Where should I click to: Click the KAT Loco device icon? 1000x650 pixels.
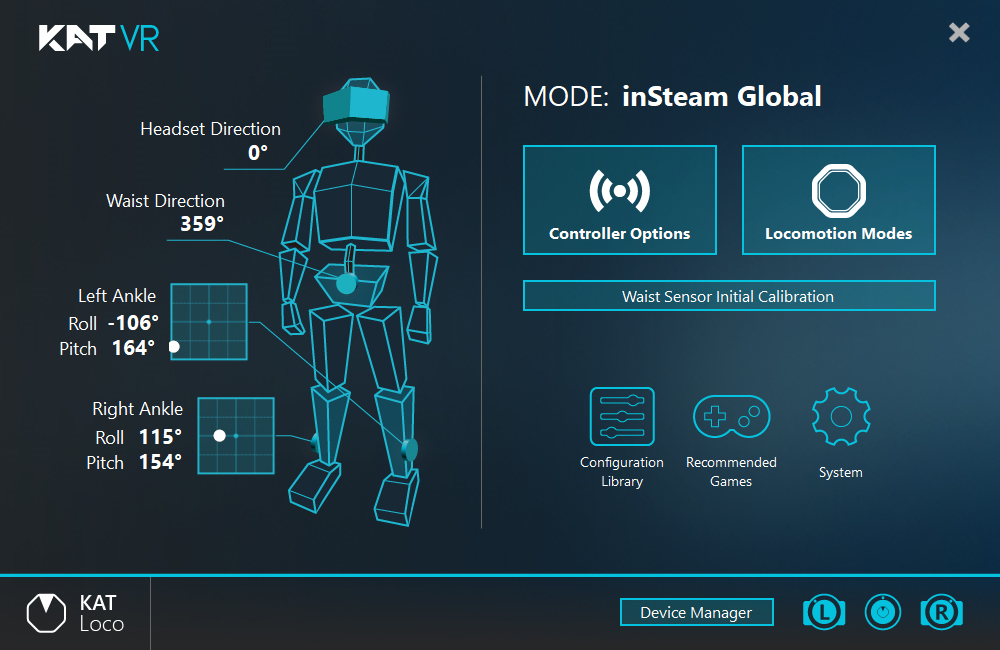tap(46, 613)
